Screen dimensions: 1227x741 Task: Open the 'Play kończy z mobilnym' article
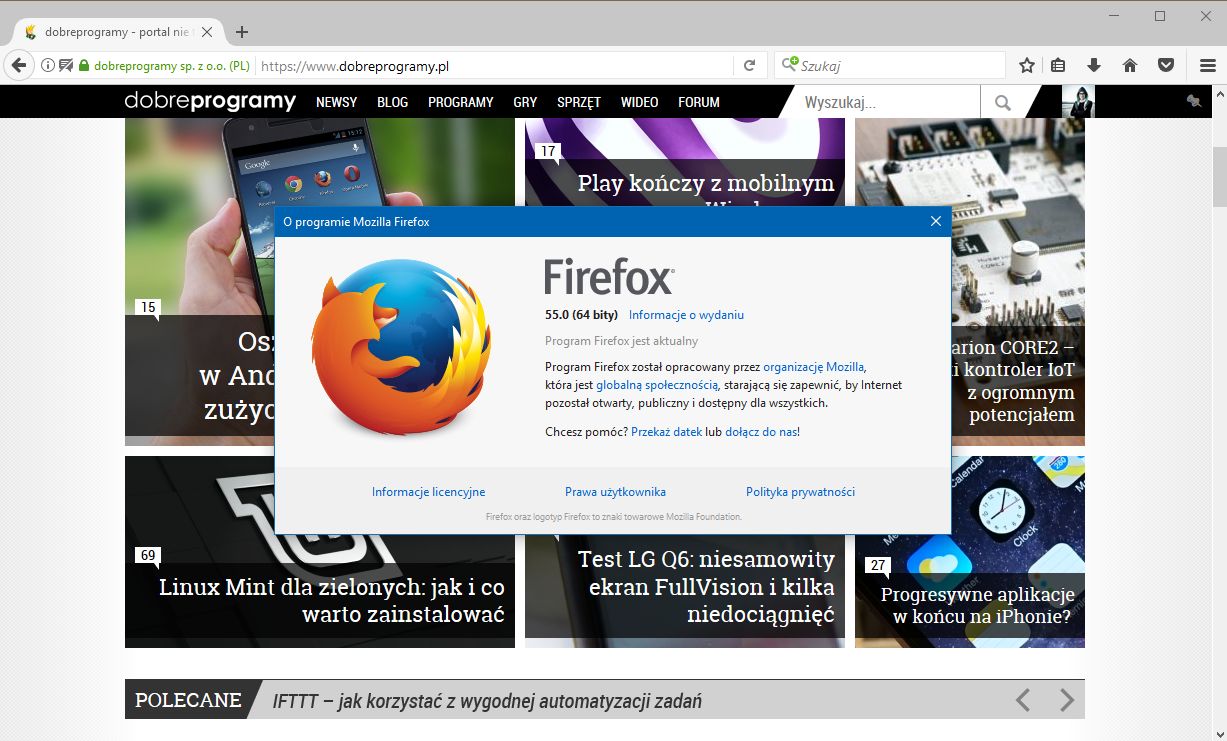pos(706,184)
